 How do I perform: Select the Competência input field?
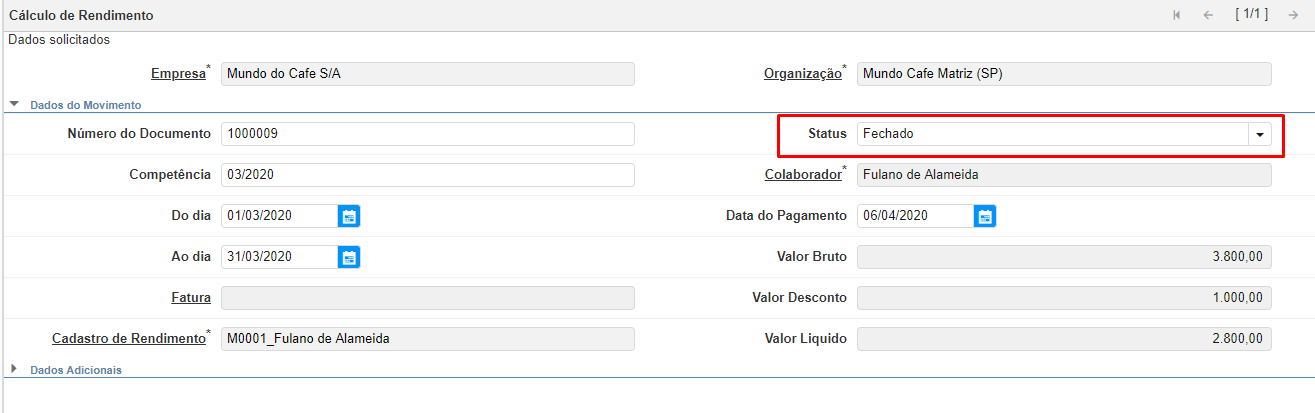(427, 175)
